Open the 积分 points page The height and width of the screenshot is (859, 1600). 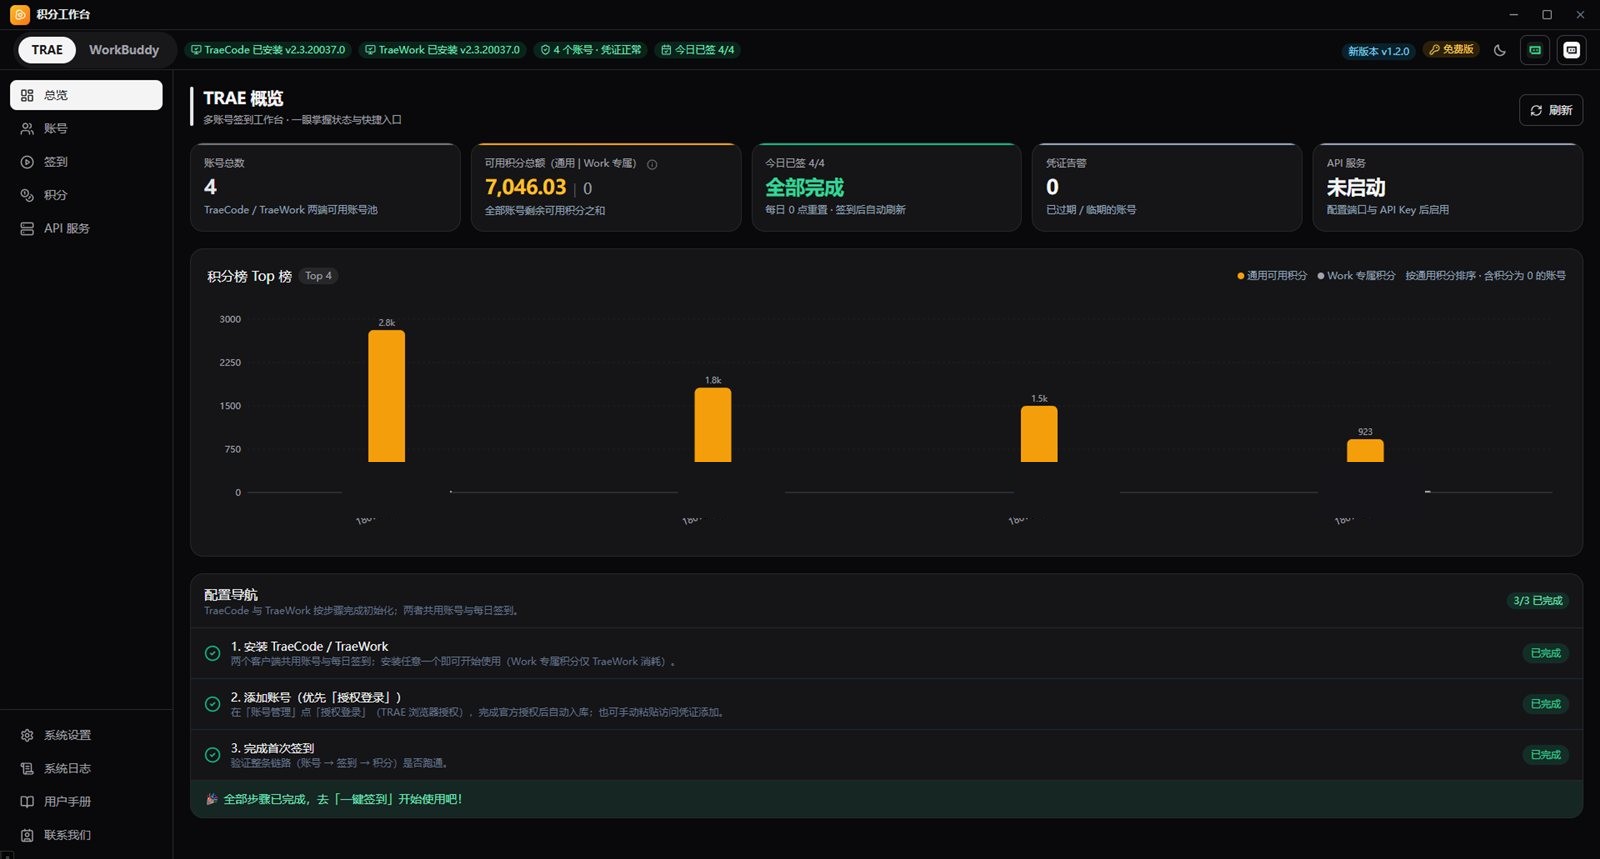(x=86, y=195)
